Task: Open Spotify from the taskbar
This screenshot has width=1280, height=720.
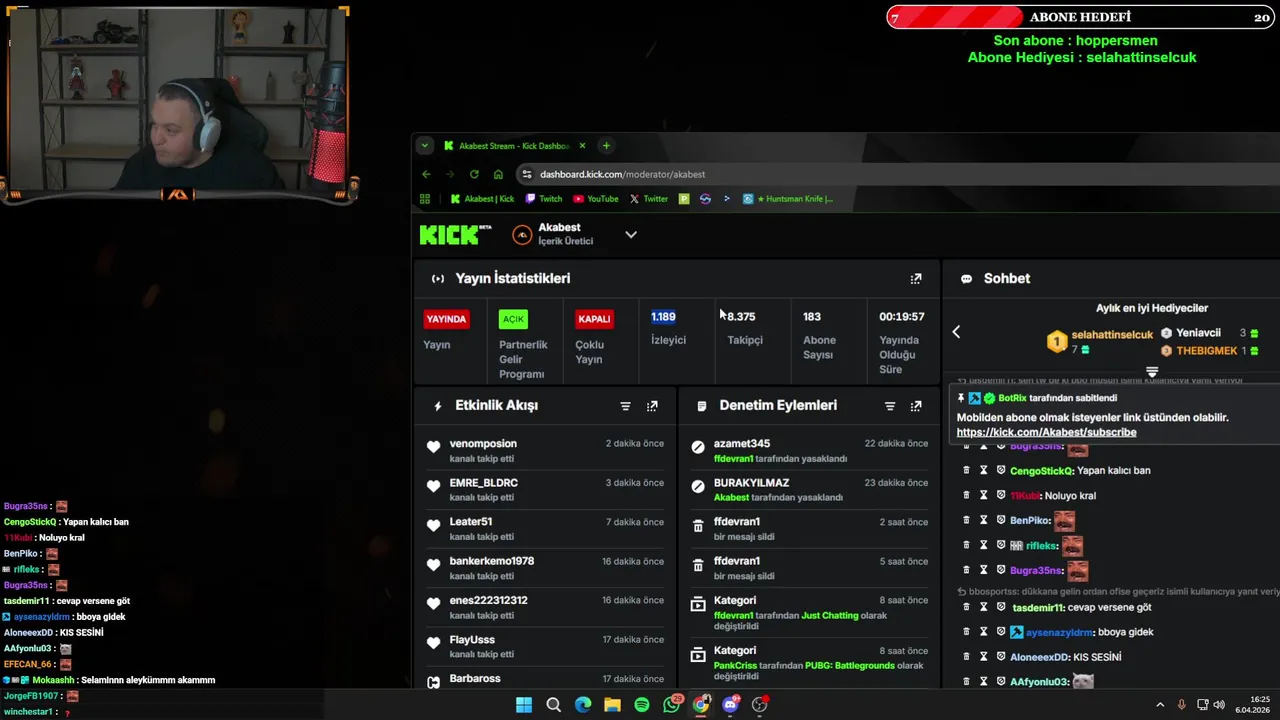Action: coord(642,705)
